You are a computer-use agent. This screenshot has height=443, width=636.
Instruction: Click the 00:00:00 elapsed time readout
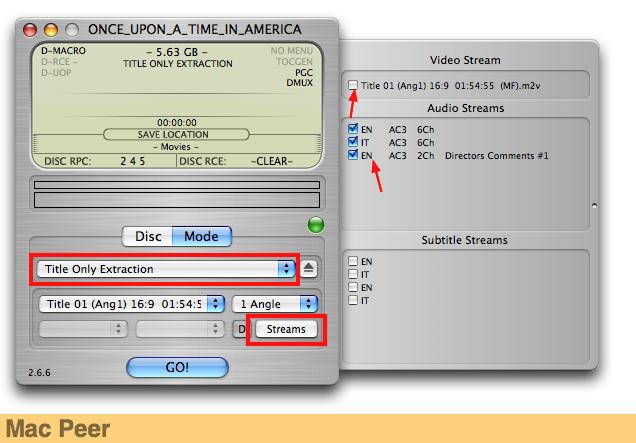(177, 123)
